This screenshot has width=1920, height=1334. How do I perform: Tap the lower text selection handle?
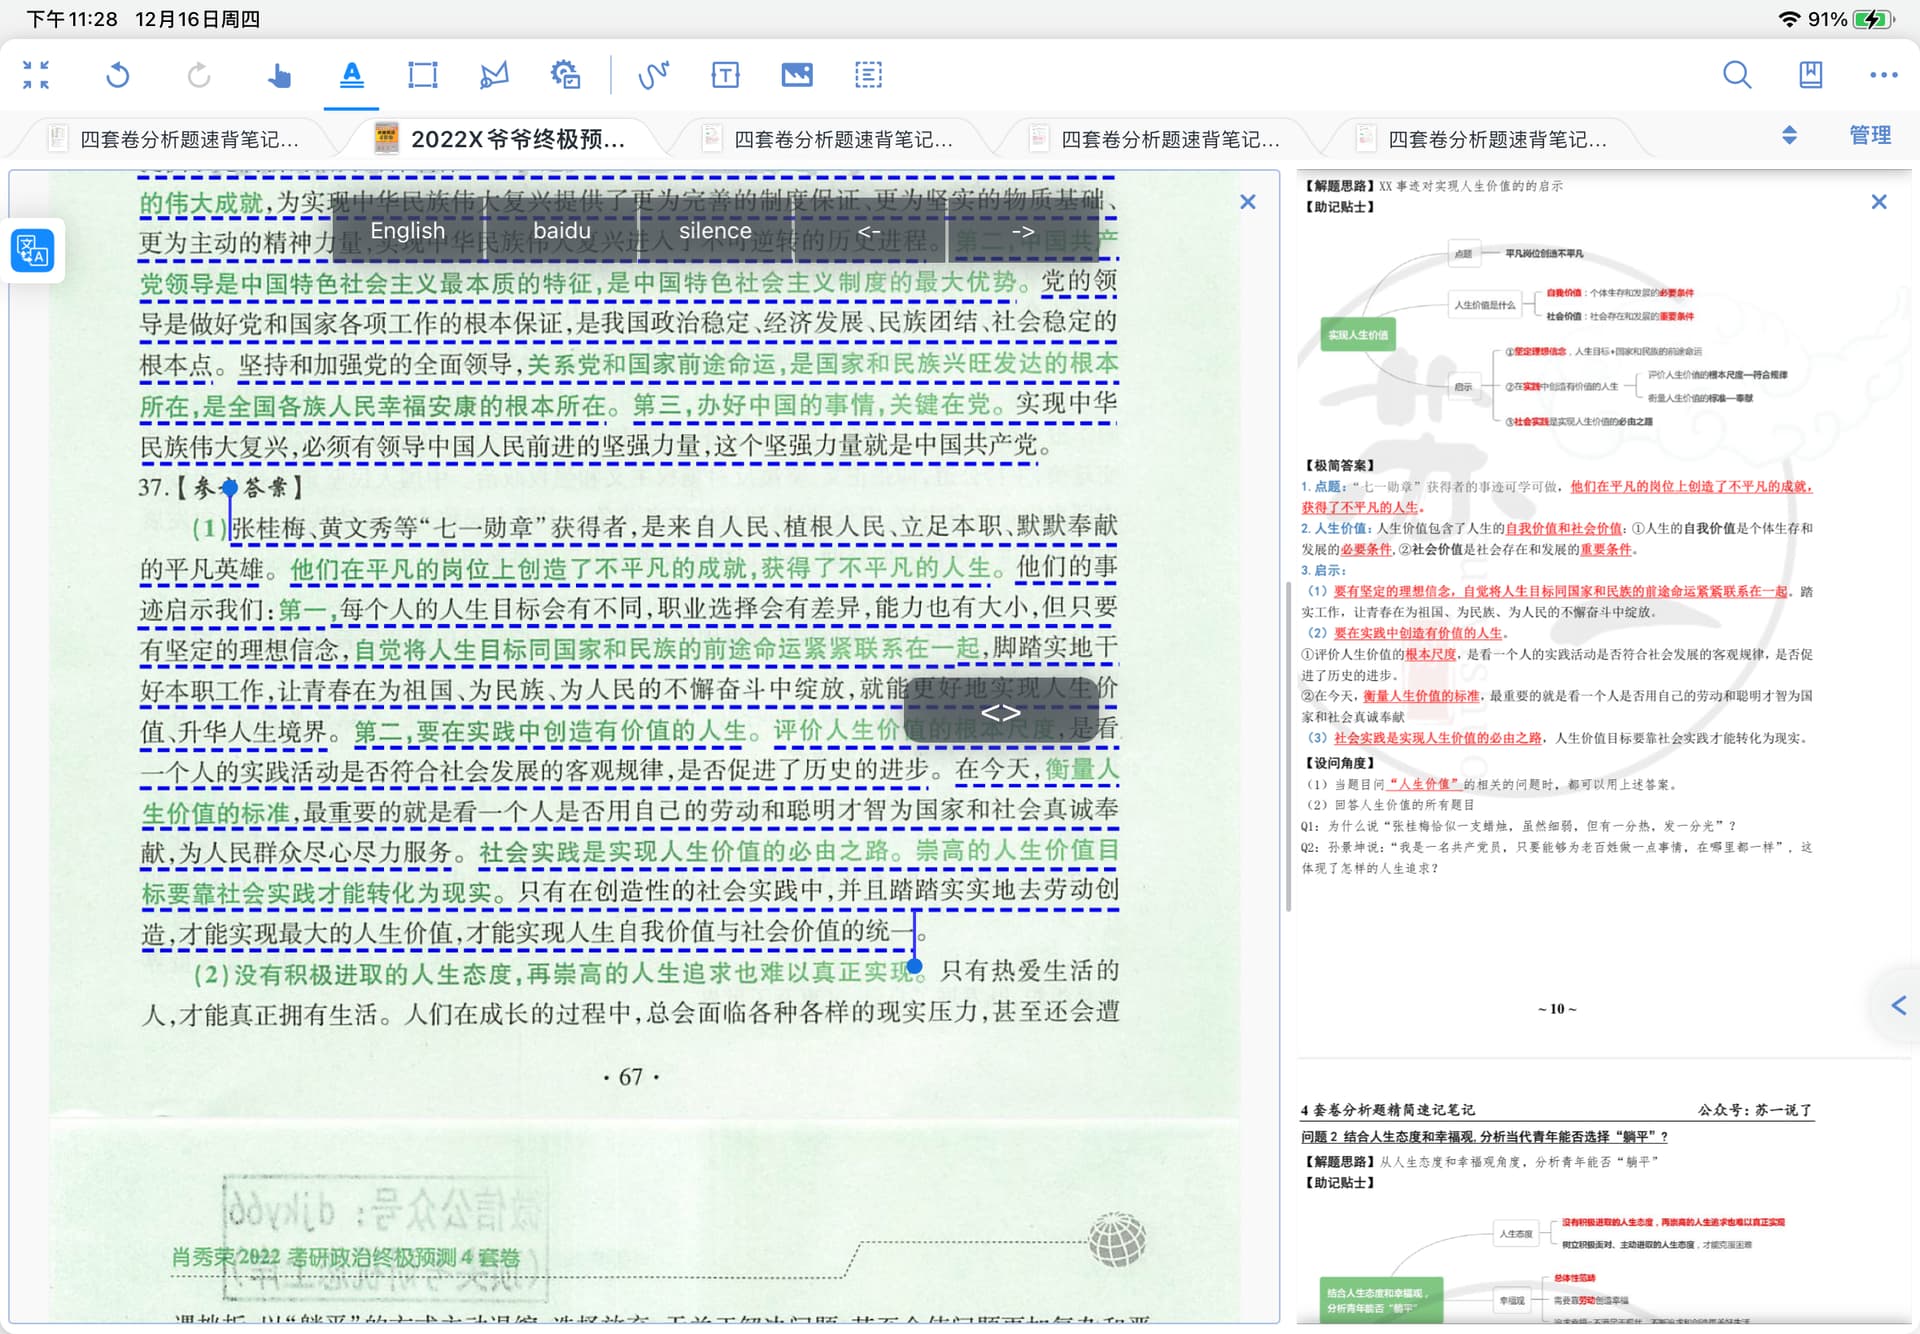(x=914, y=966)
